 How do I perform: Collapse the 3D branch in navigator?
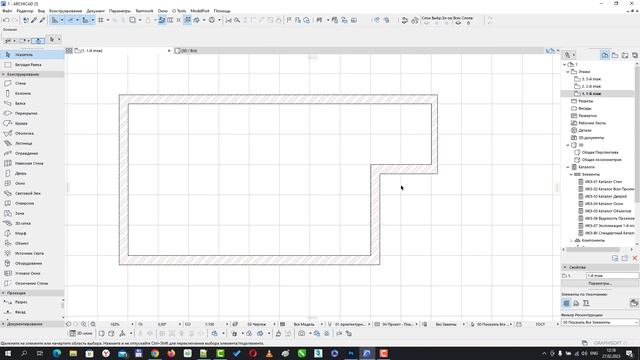click(568, 145)
